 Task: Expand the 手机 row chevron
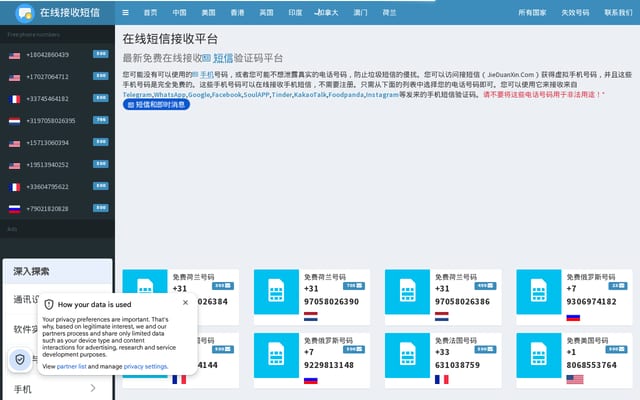coord(93,388)
